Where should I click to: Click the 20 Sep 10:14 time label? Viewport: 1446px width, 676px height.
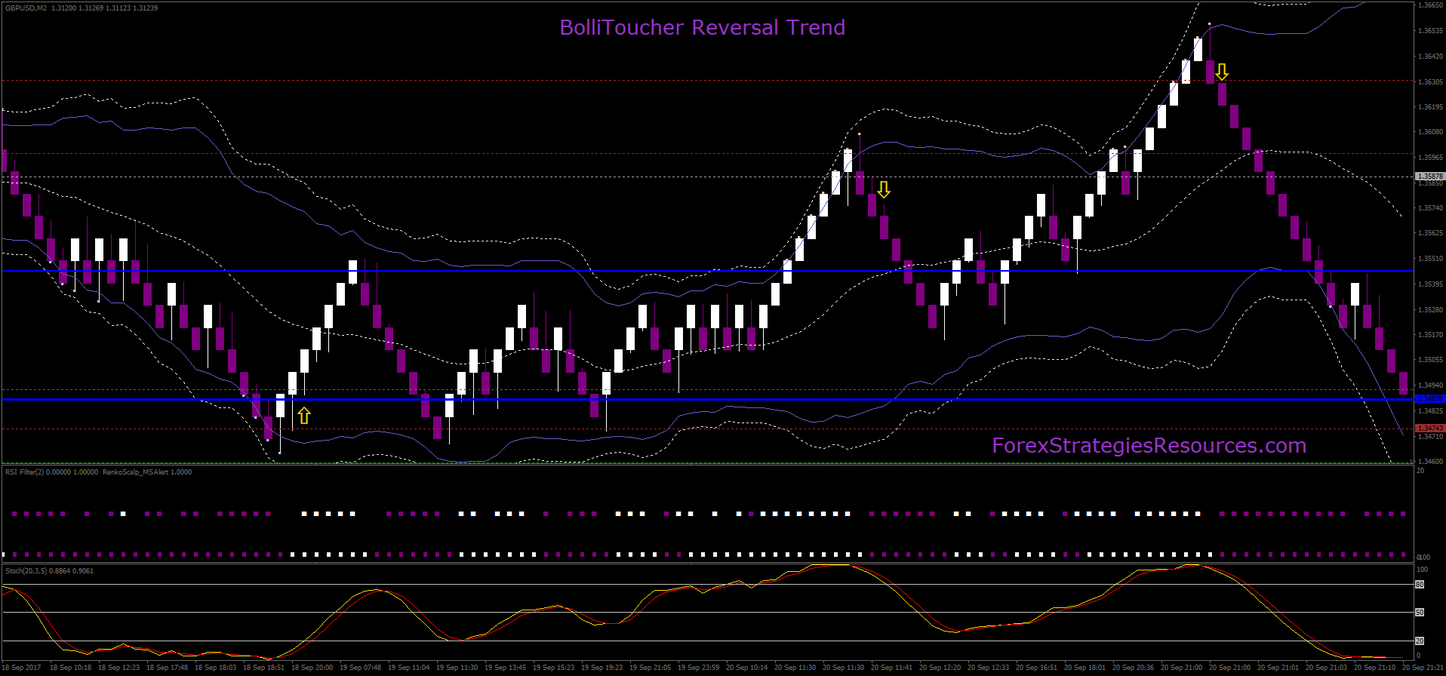746,667
